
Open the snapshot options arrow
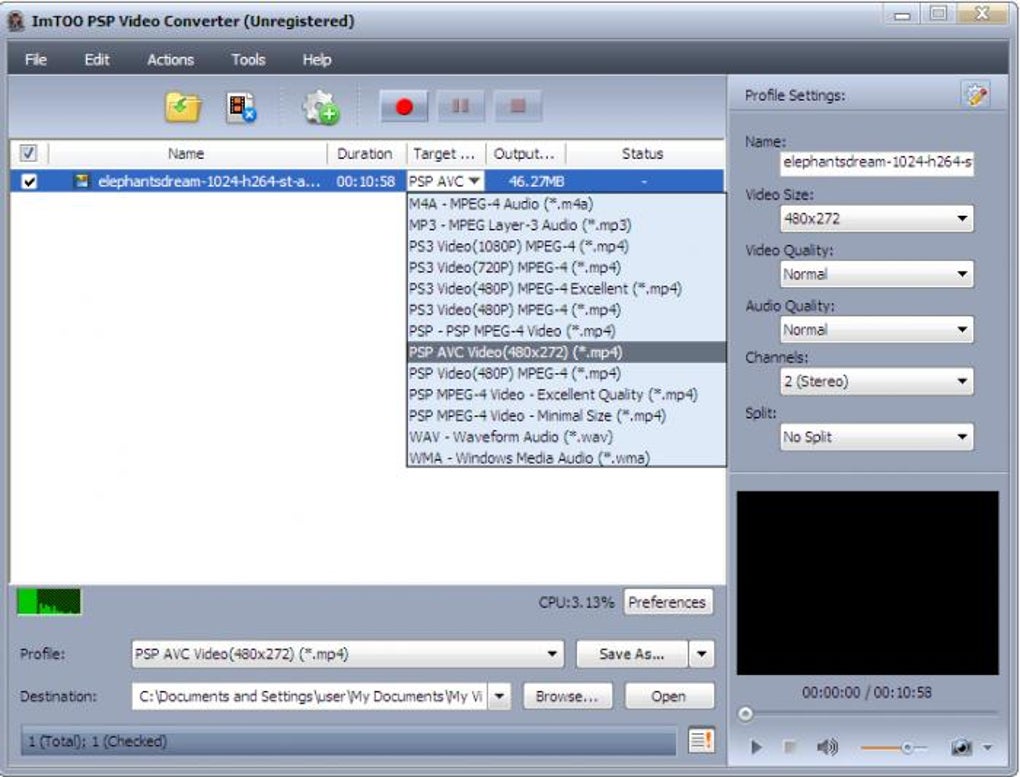(x=987, y=748)
